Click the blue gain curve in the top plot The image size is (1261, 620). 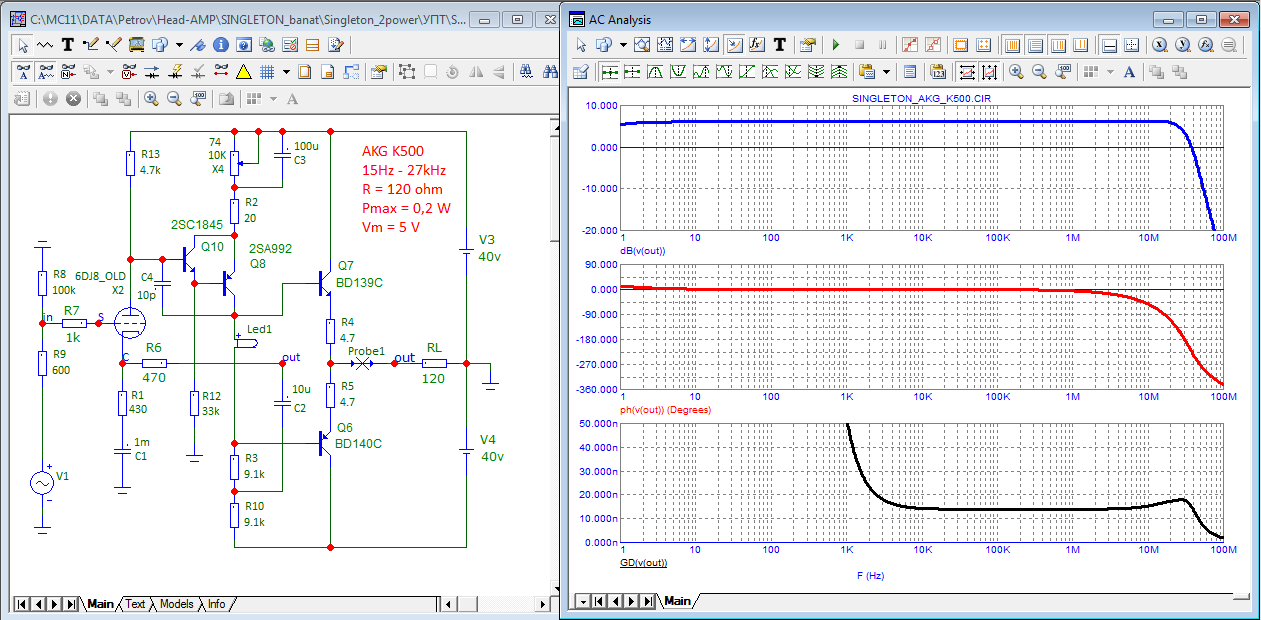pyautogui.click(x=900, y=122)
